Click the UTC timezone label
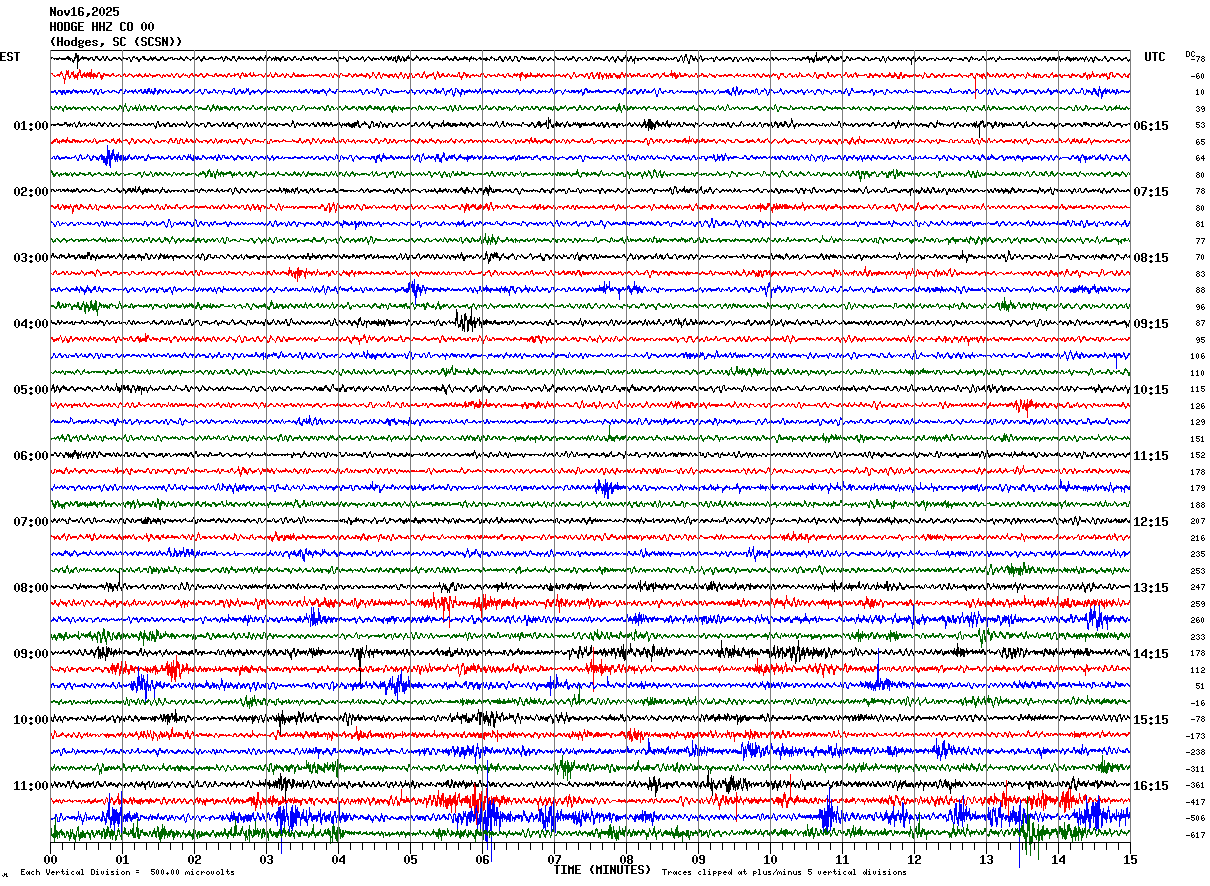 tap(1155, 57)
